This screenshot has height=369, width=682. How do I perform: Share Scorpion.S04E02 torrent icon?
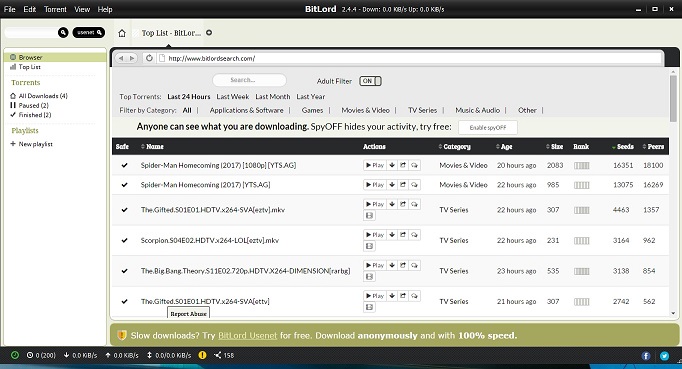click(x=403, y=235)
